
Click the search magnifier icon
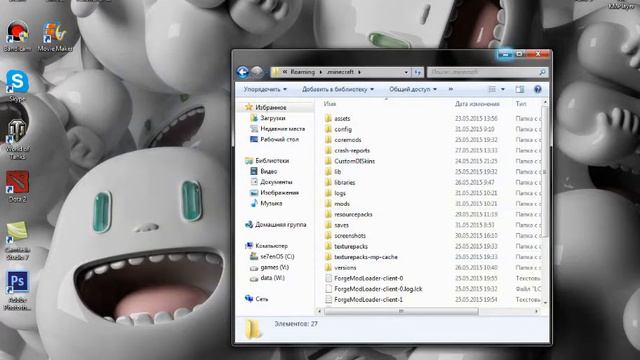click(x=542, y=72)
